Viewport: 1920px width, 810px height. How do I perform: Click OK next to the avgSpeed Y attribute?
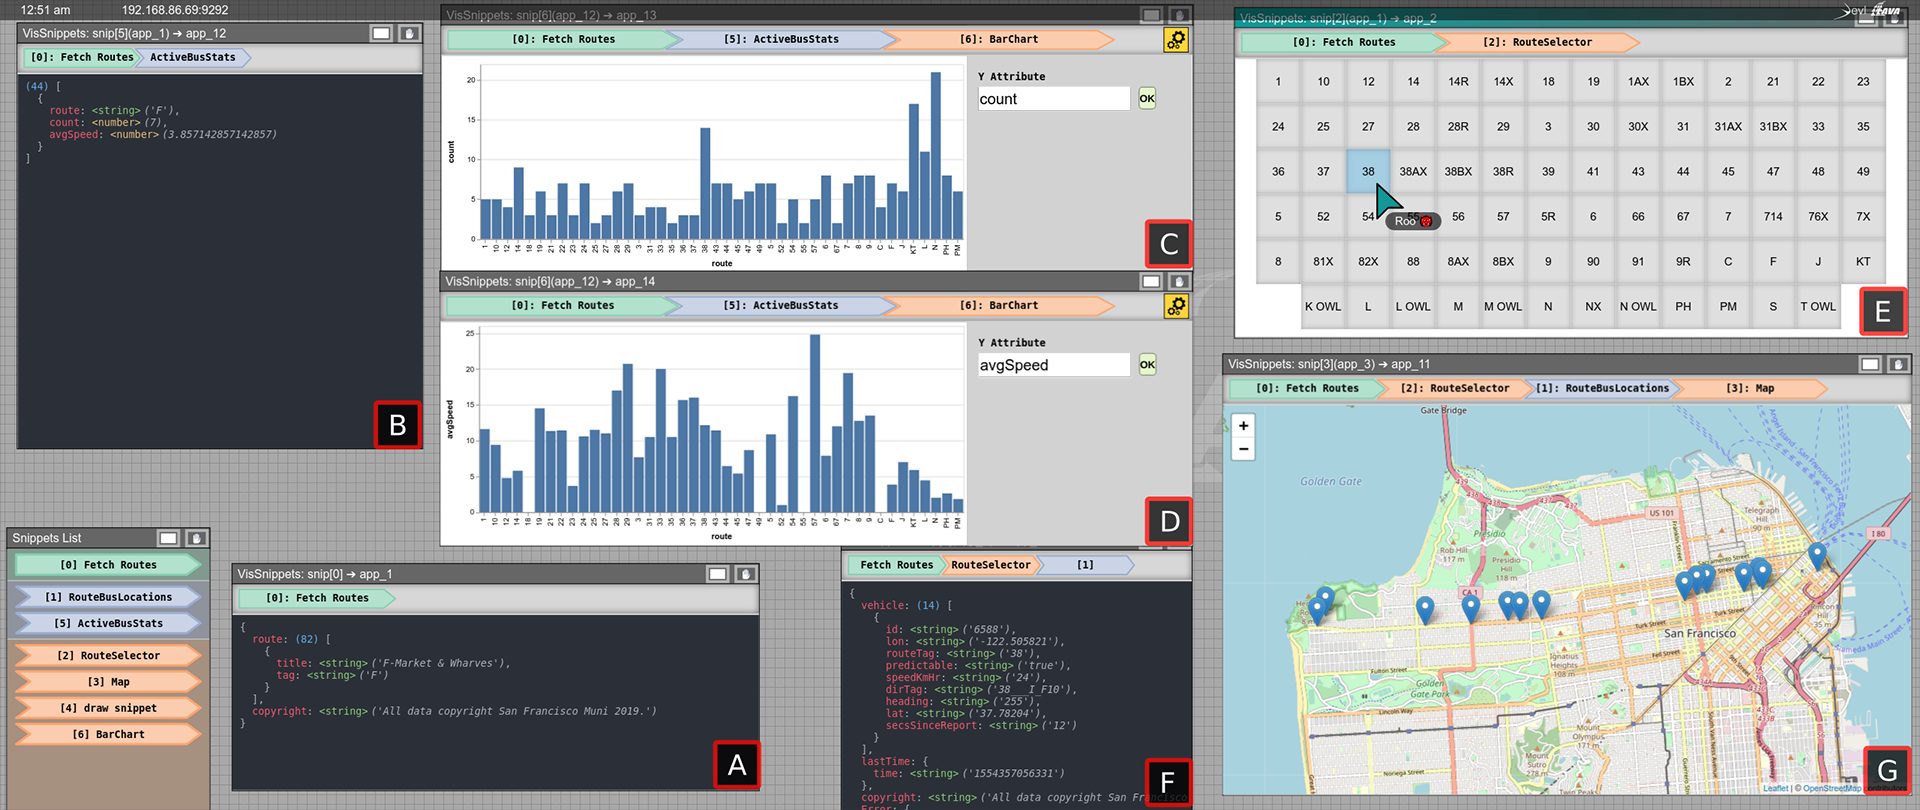[1147, 365]
